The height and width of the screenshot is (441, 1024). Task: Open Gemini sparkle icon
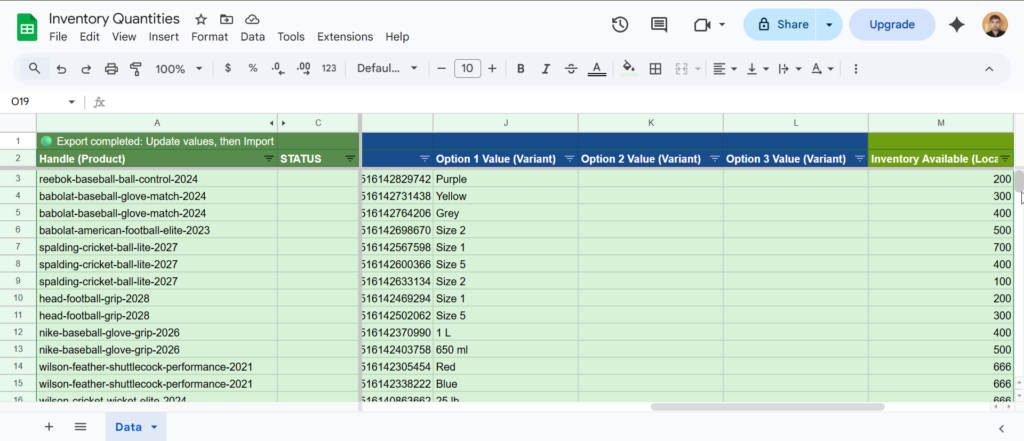click(957, 25)
